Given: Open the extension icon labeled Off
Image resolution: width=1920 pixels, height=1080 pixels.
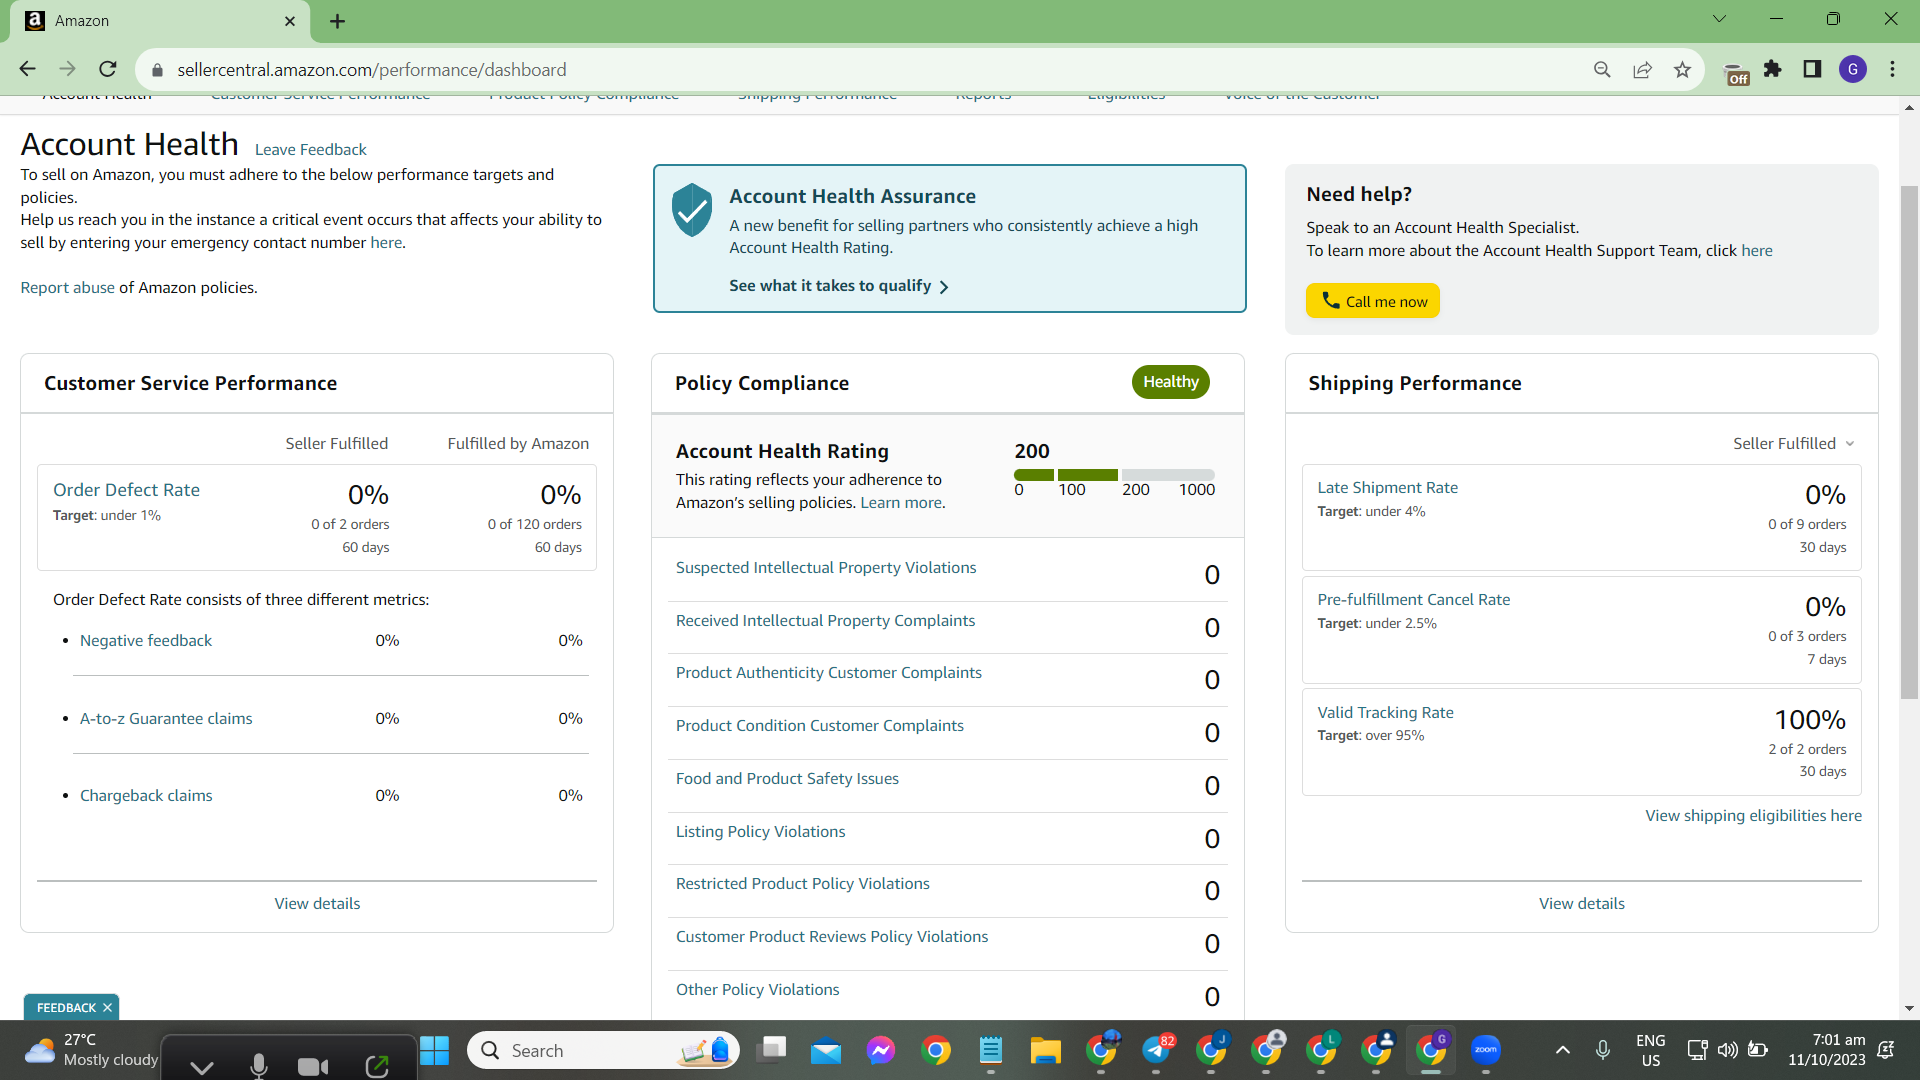Looking at the screenshot, I should pyautogui.click(x=1737, y=72).
